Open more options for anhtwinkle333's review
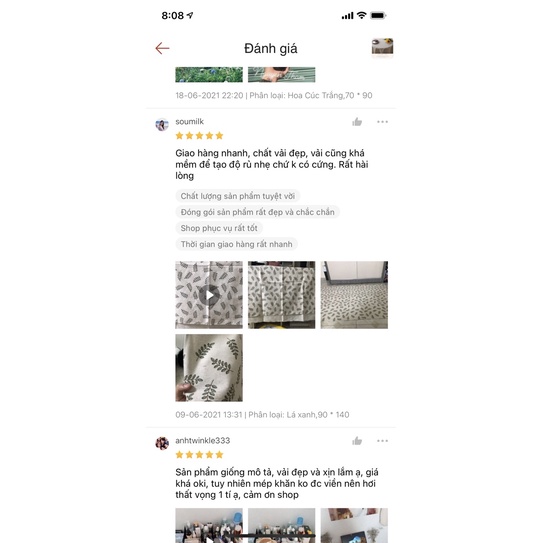The image size is (543, 543). coord(382,441)
